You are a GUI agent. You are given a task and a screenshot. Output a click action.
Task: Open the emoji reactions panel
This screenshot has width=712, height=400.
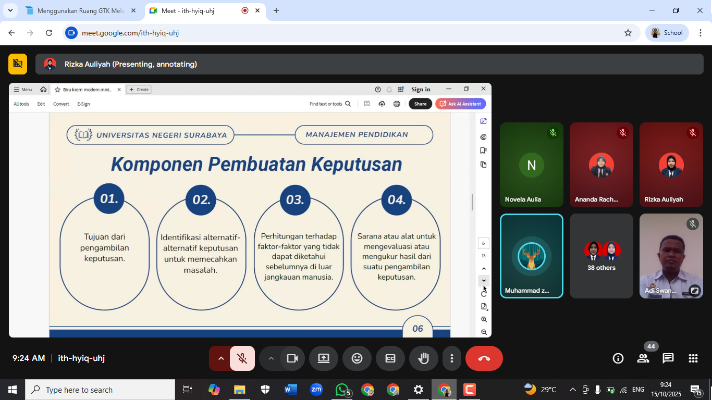356,358
